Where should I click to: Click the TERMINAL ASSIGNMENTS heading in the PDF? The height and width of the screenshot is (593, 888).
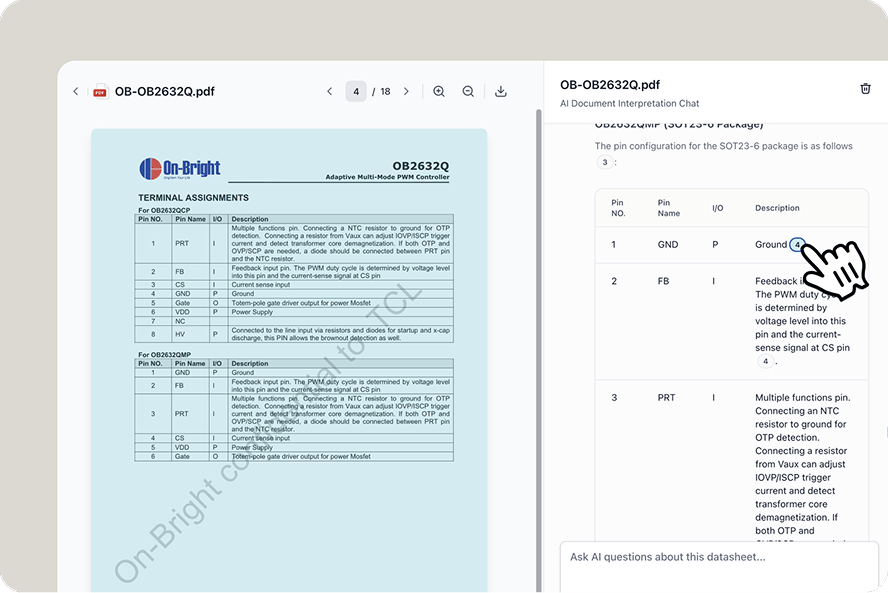pos(193,198)
